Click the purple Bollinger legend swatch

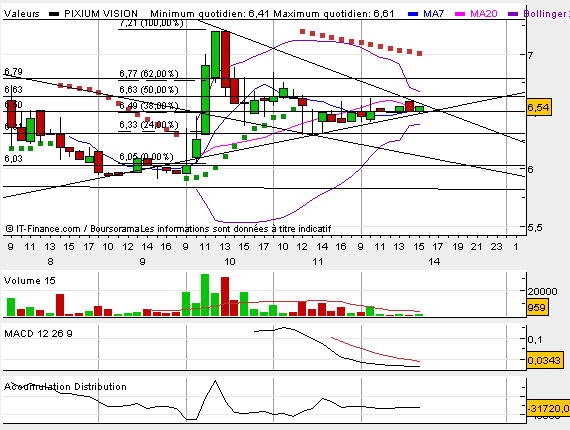513,14
